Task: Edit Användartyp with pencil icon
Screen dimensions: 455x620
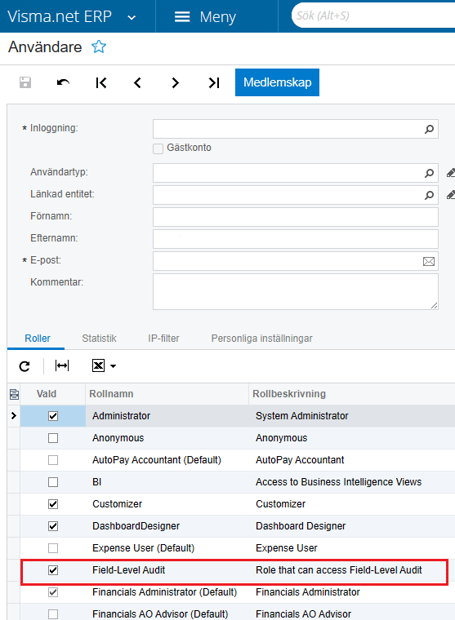Action: click(x=450, y=173)
